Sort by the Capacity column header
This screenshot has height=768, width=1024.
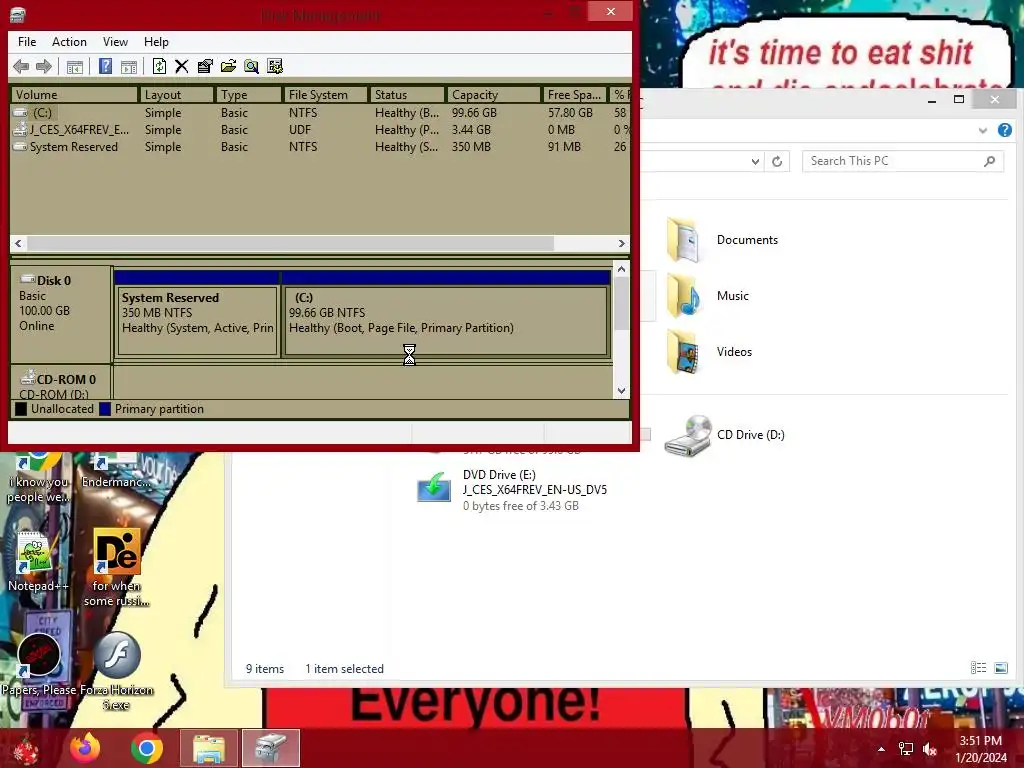[x=494, y=95]
